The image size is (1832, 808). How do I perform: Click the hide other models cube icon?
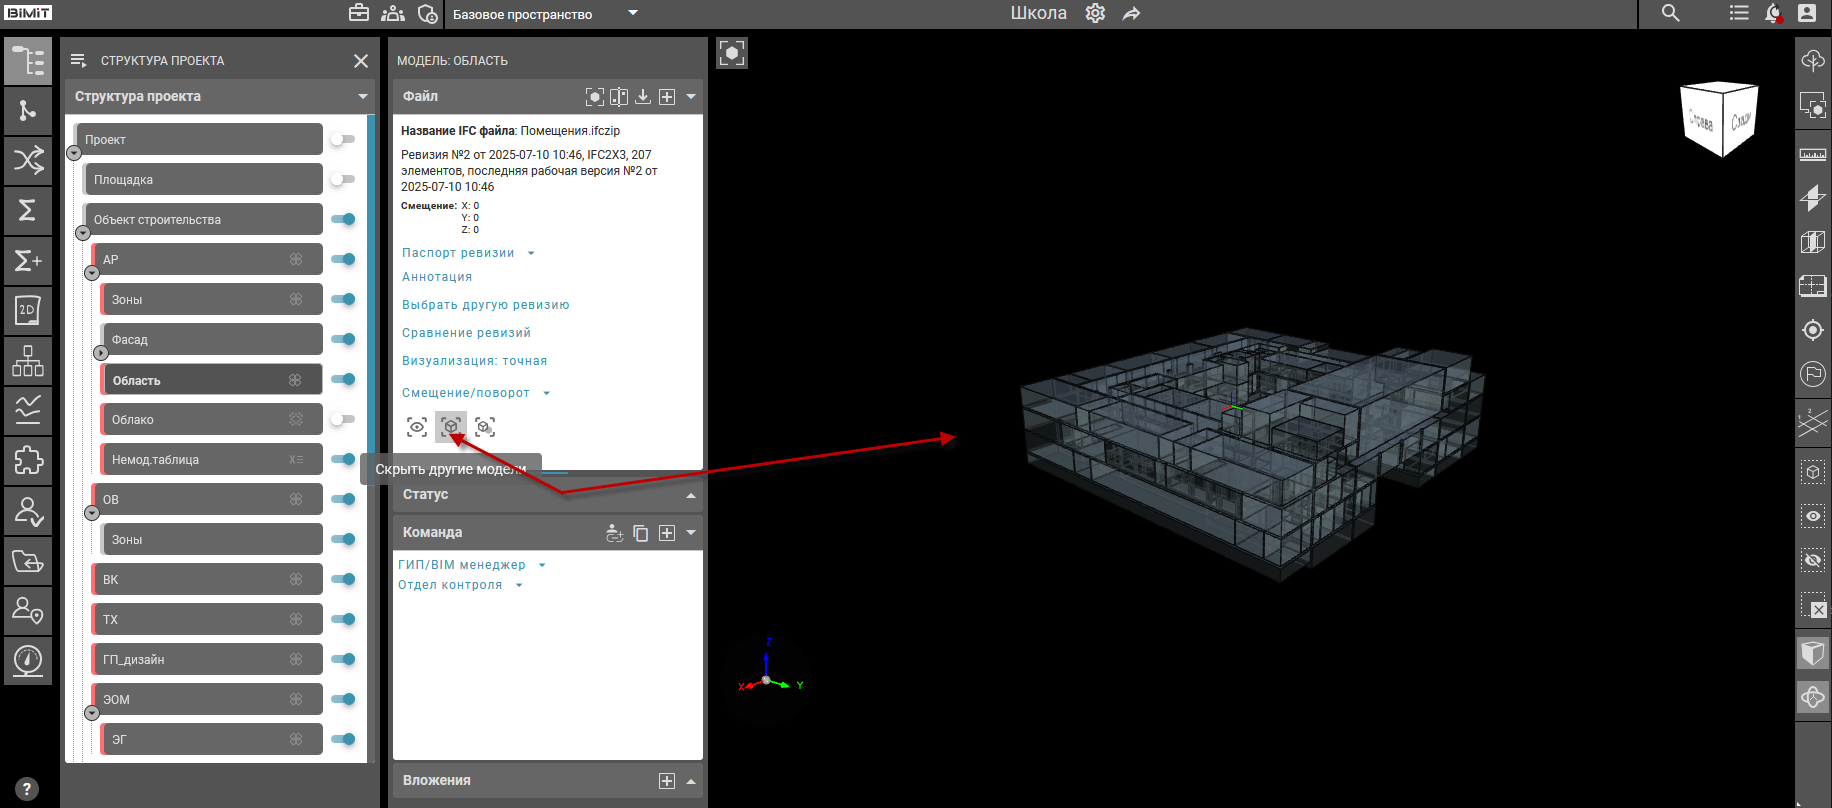pos(451,427)
